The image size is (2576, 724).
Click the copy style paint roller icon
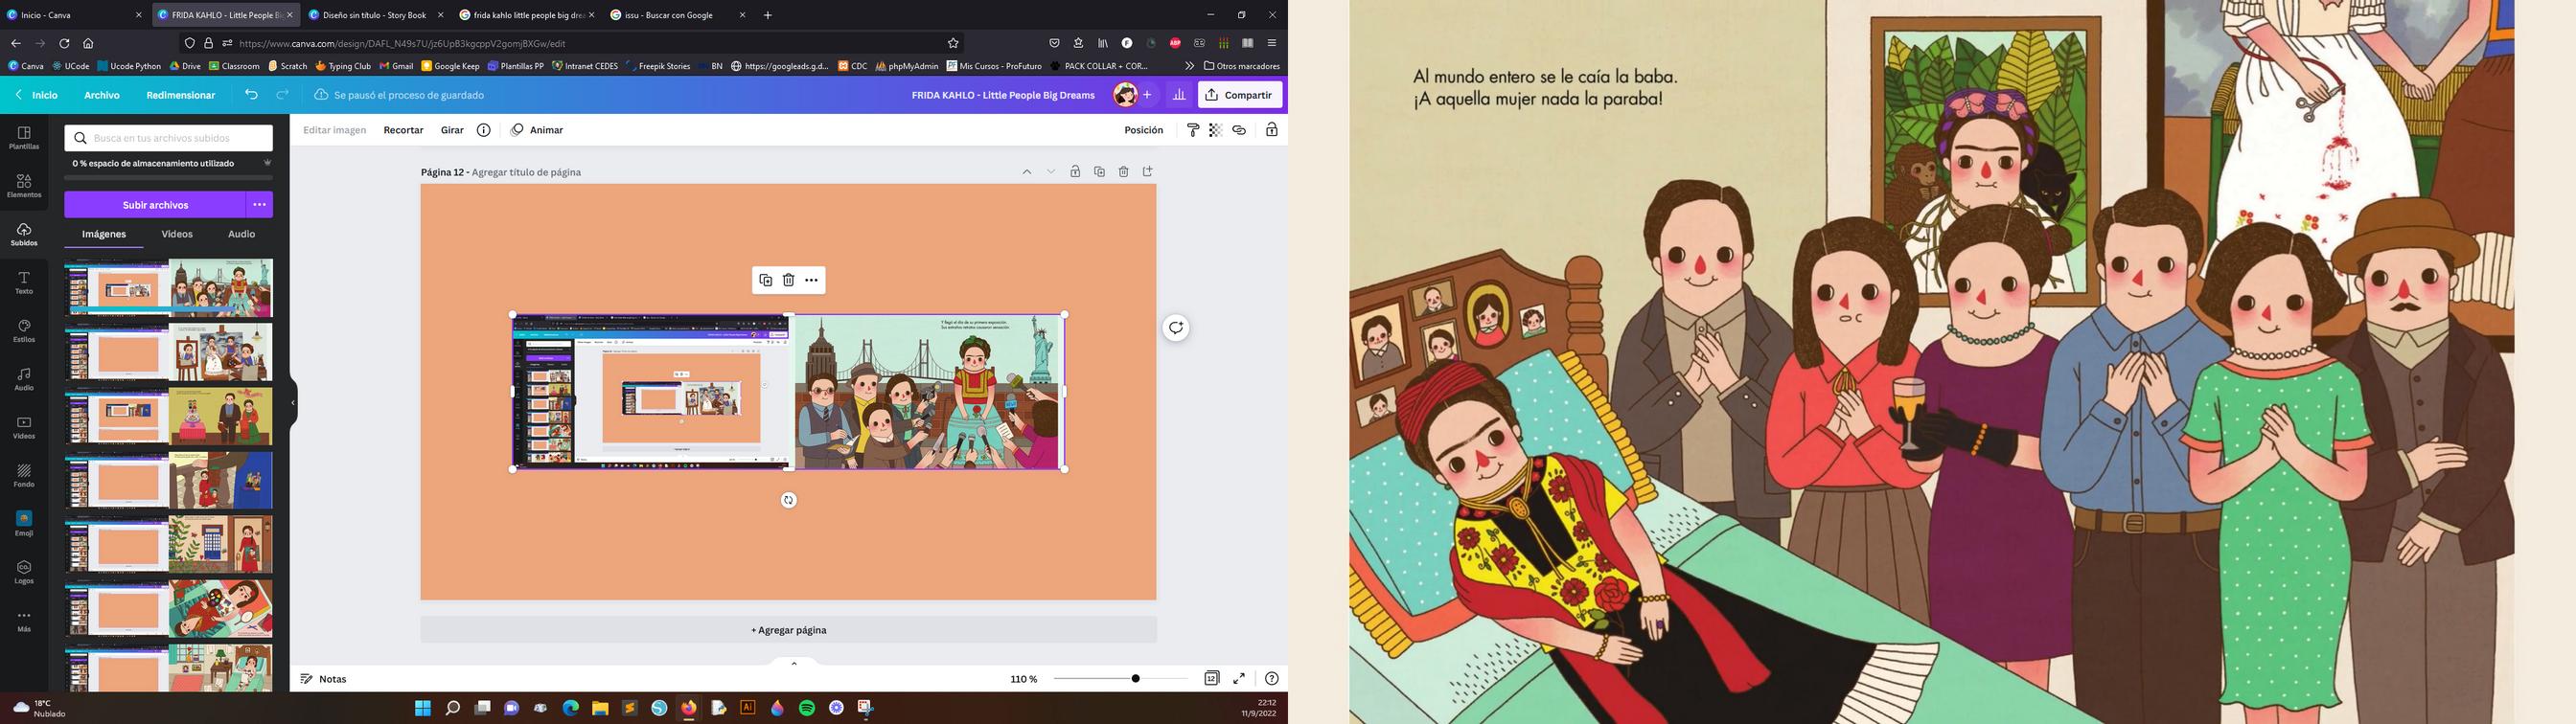pyautogui.click(x=1193, y=130)
